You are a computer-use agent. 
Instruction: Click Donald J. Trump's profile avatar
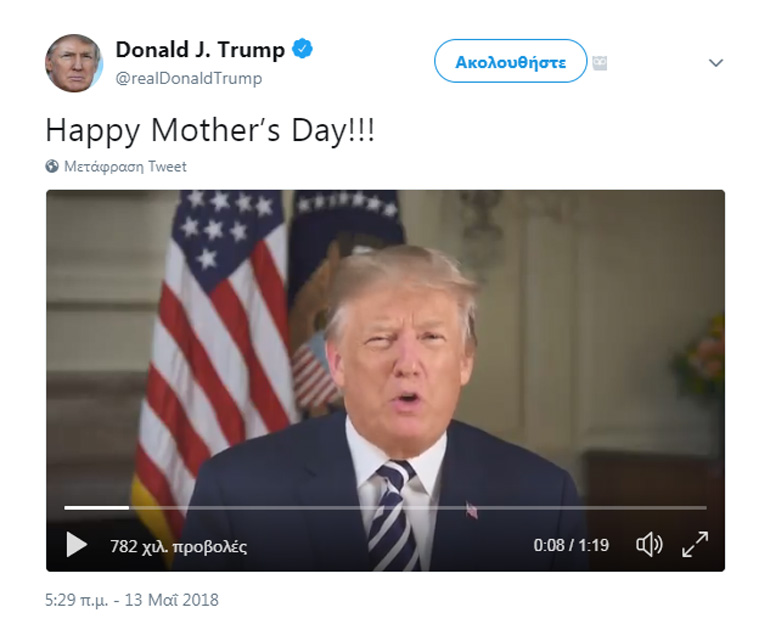73,63
